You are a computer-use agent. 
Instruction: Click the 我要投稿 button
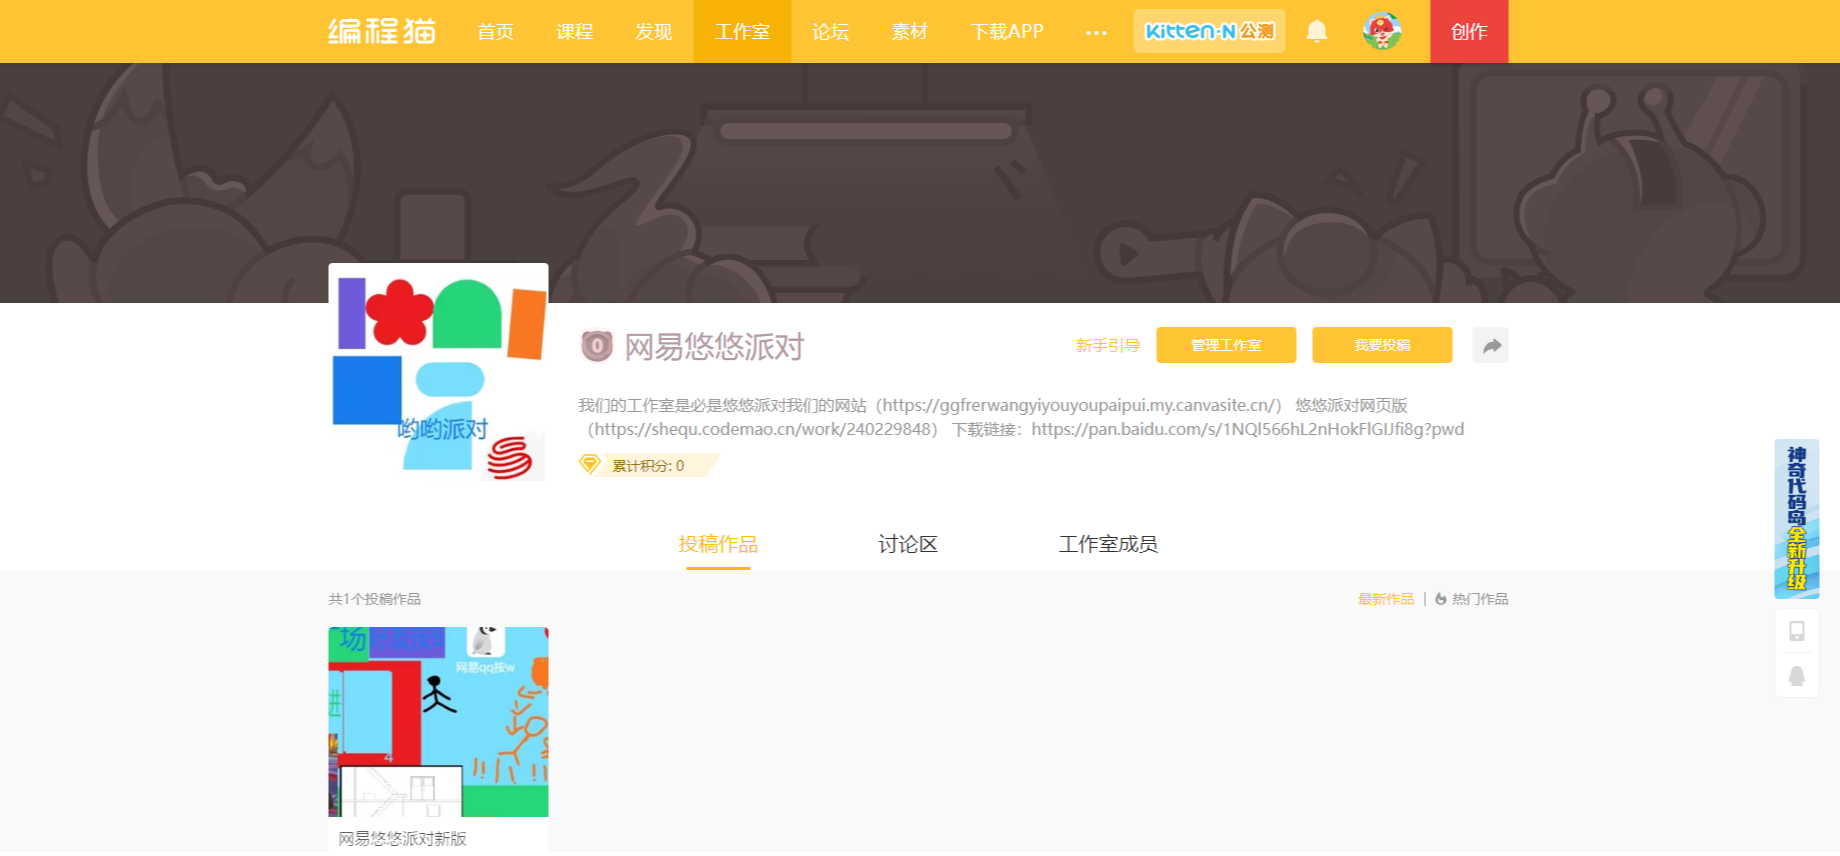[1382, 345]
